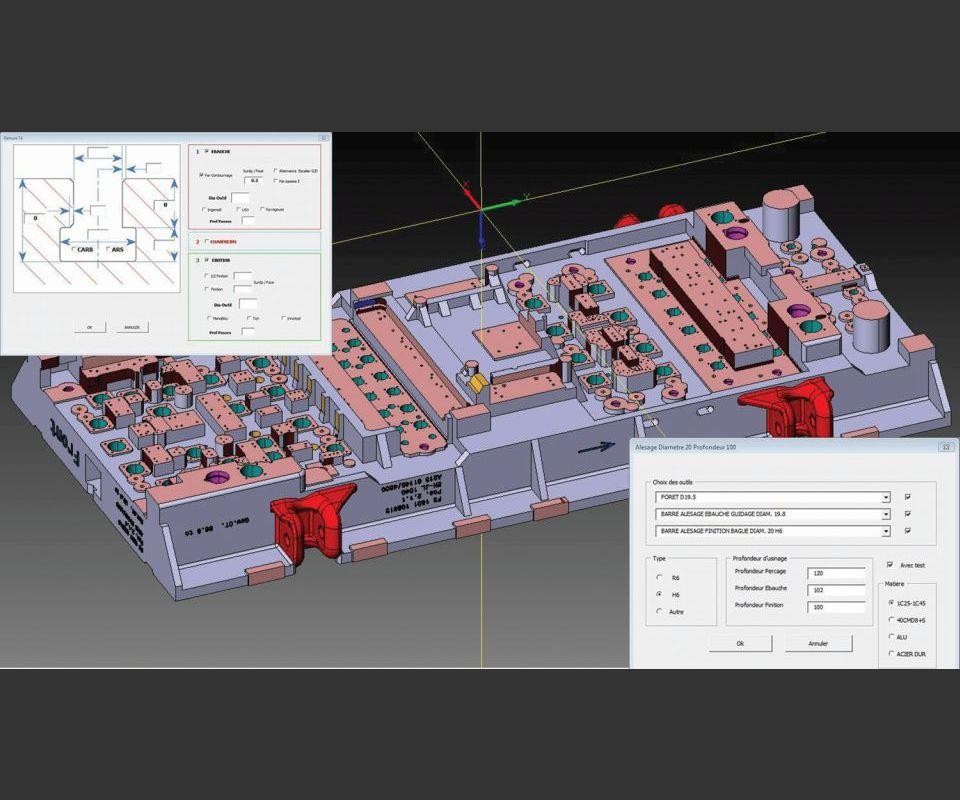Open the BARRE ALESAGE FINITION BAGUE dropdown
Image resolution: width=960 pixels, height=800 pixels.
[885, 532]
